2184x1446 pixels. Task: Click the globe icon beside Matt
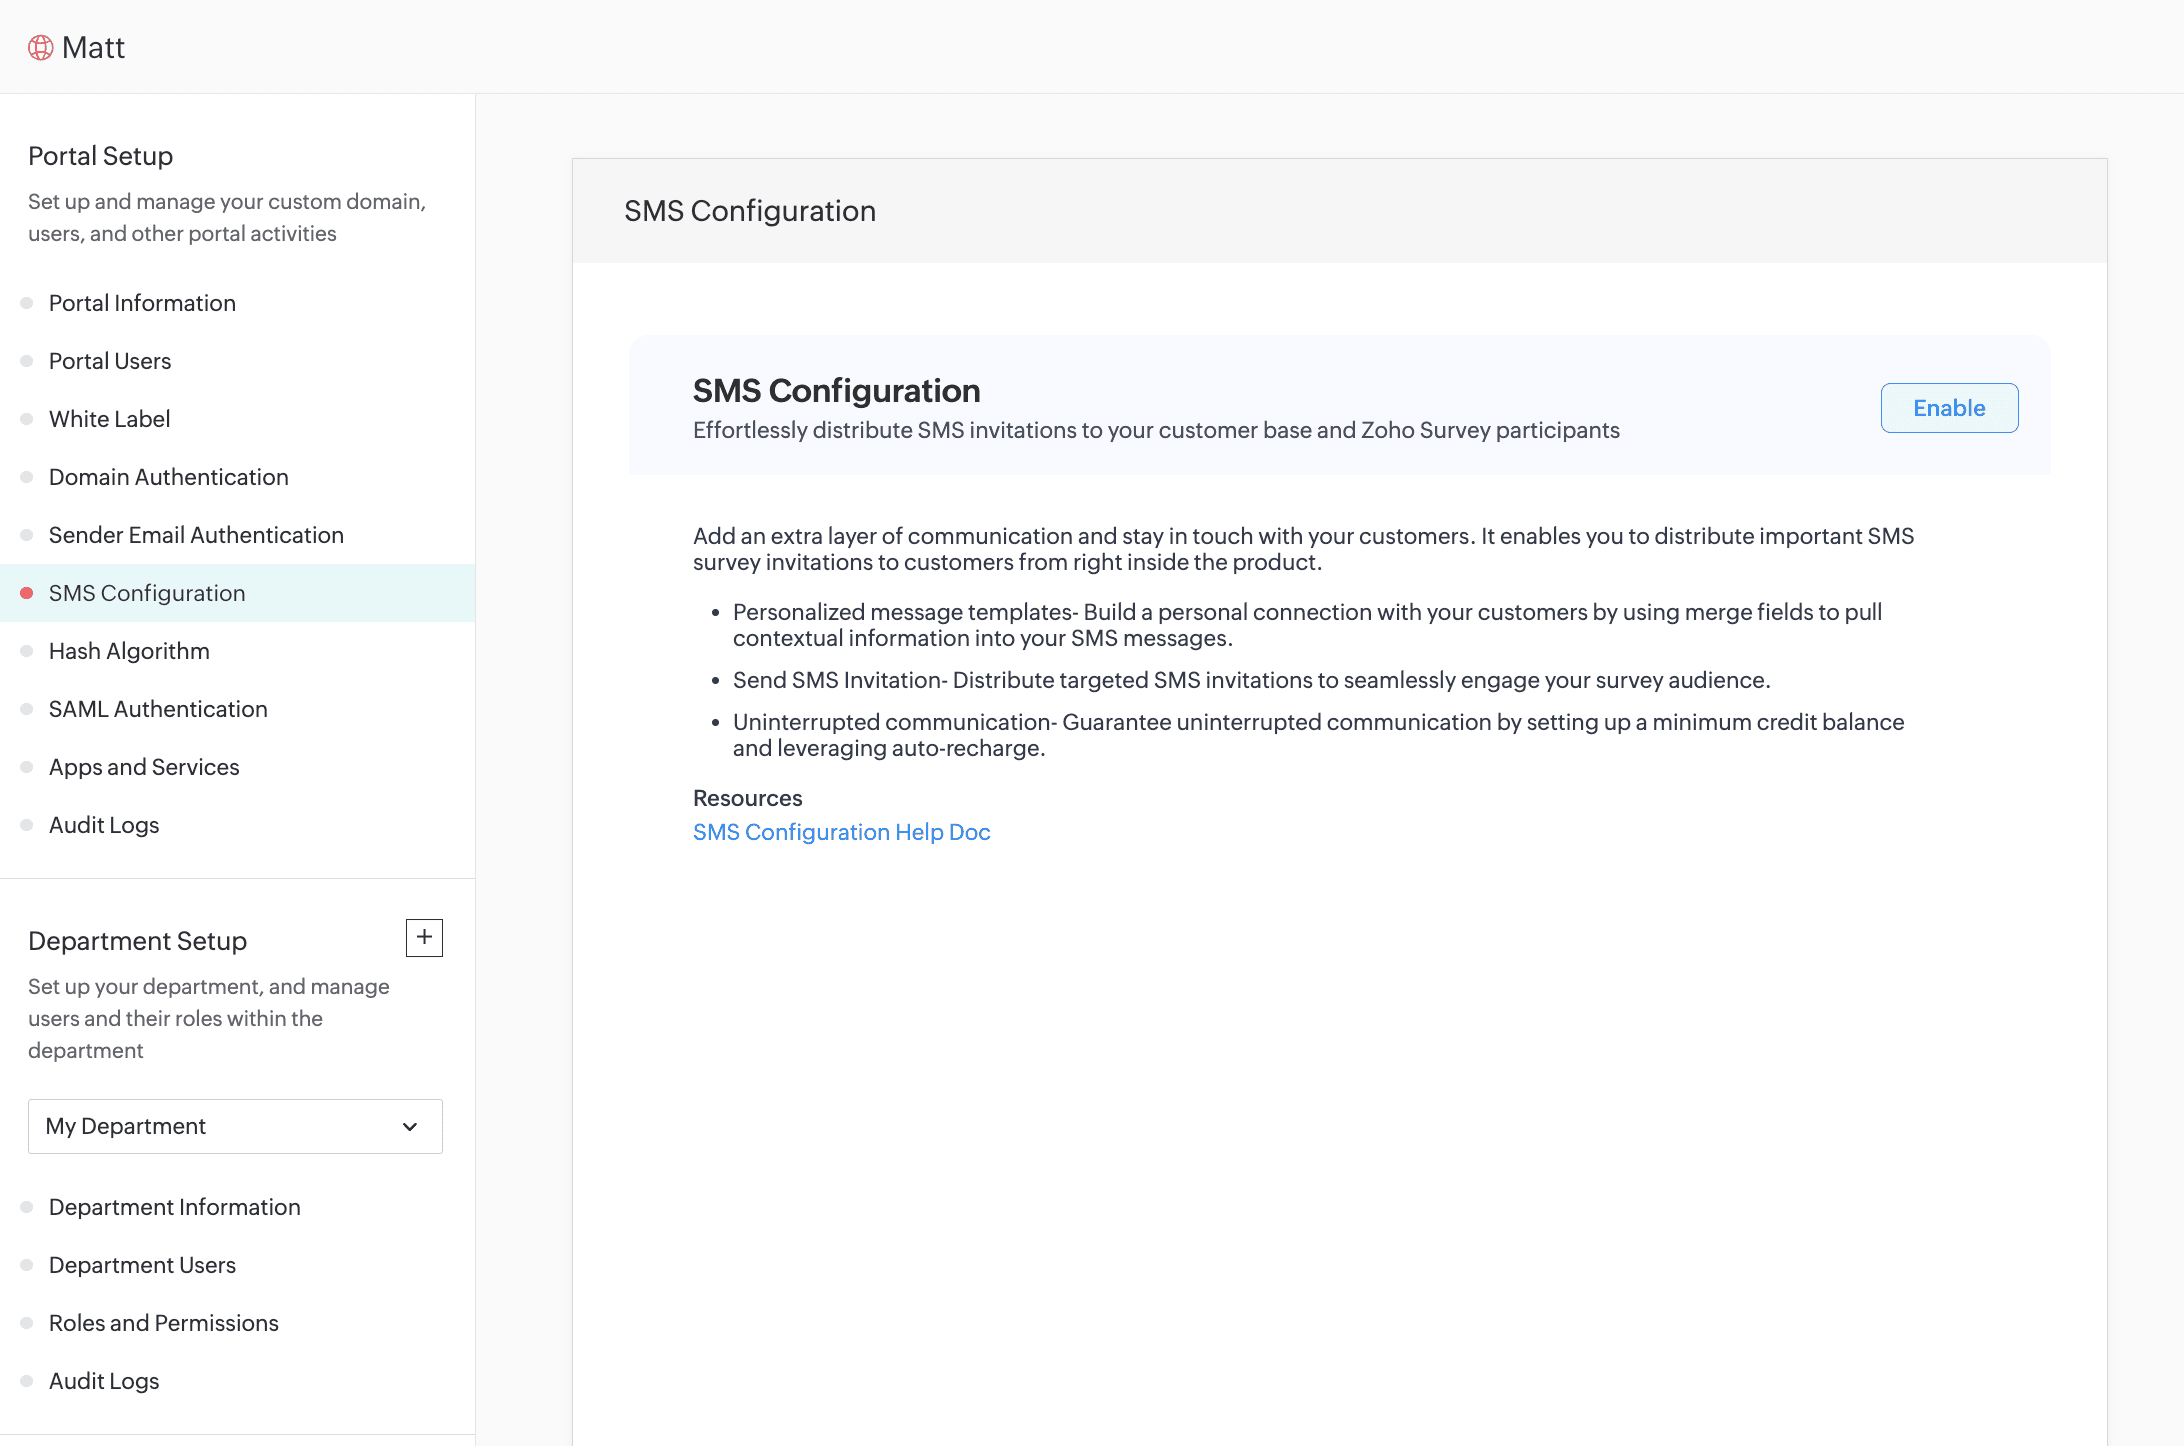coord(40,47)
